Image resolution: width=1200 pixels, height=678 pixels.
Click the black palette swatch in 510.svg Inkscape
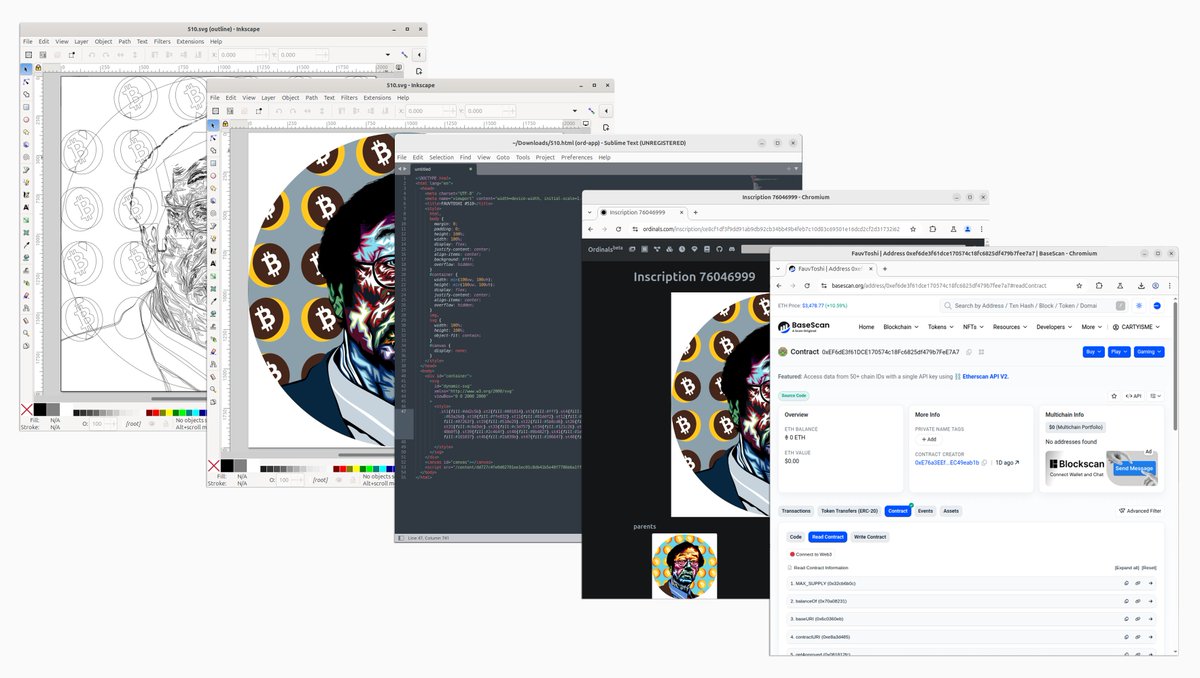[228, 465]
